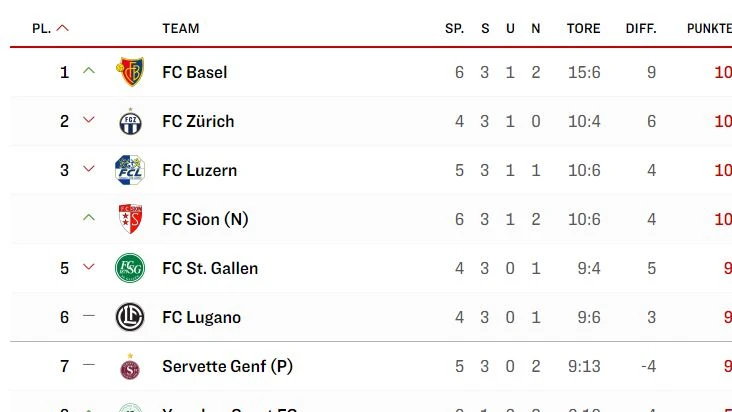Click the FC St. Gallen logo

tap(130, 268)
